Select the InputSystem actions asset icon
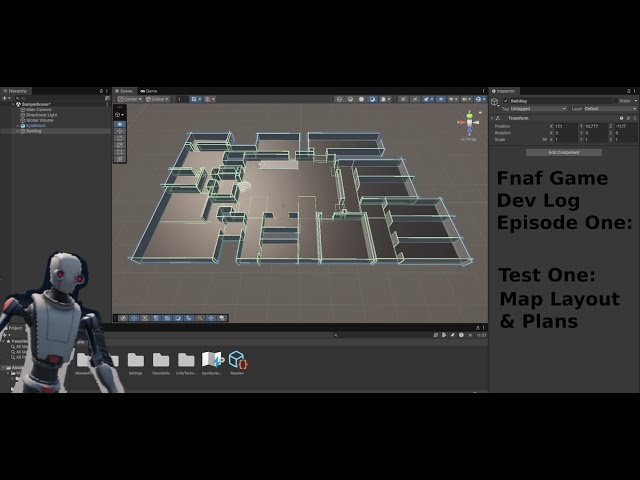The image size is (640, 480). tap(212, 362)
